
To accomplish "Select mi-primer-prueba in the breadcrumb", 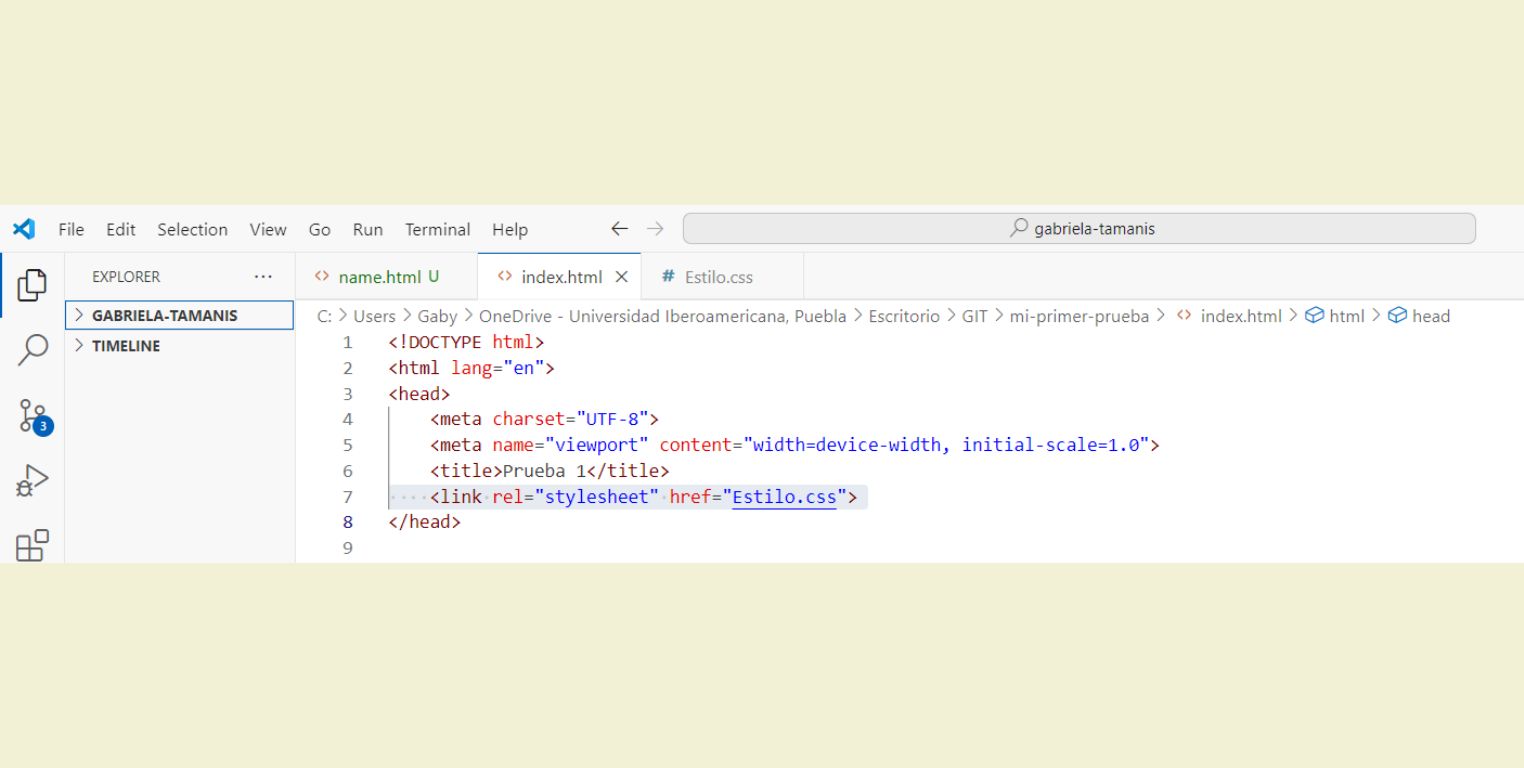I will (x=1080, y=316).
